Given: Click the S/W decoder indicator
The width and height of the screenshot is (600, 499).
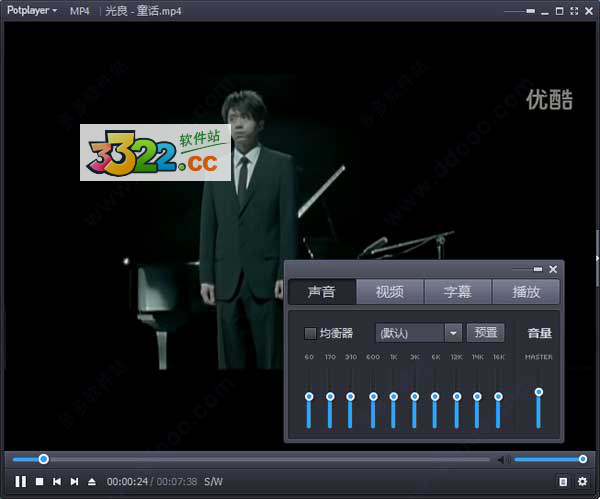Looking at the screenshot, I should click(213, 481).
